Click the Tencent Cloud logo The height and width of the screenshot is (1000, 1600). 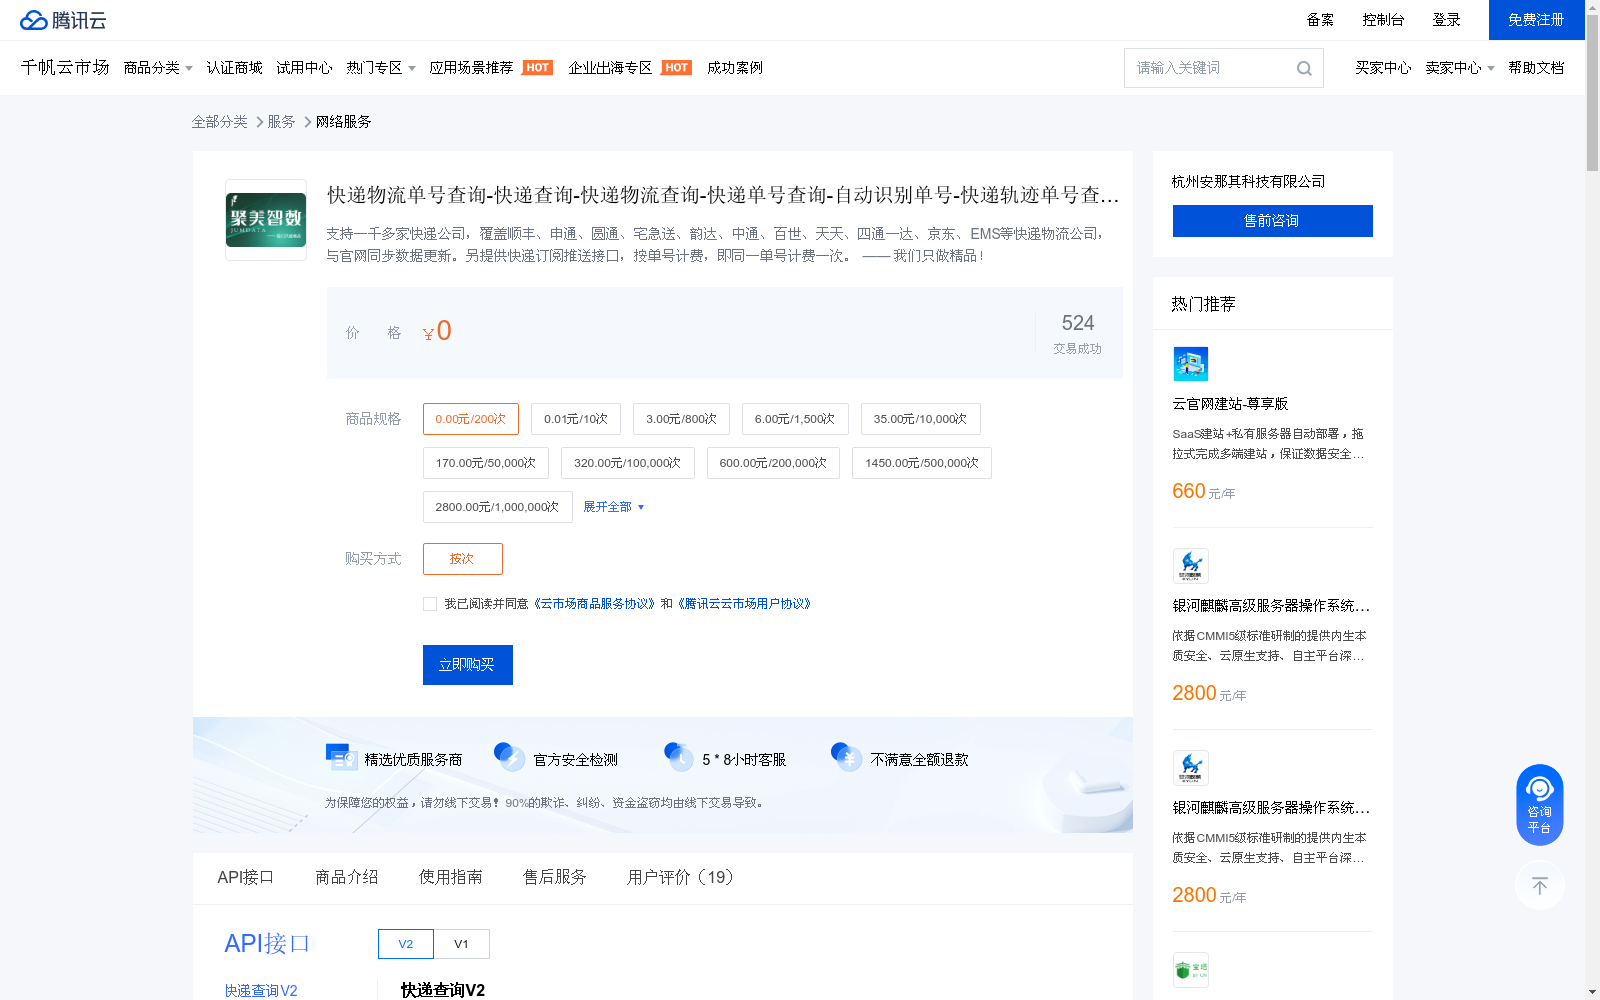tap(63, 20)
